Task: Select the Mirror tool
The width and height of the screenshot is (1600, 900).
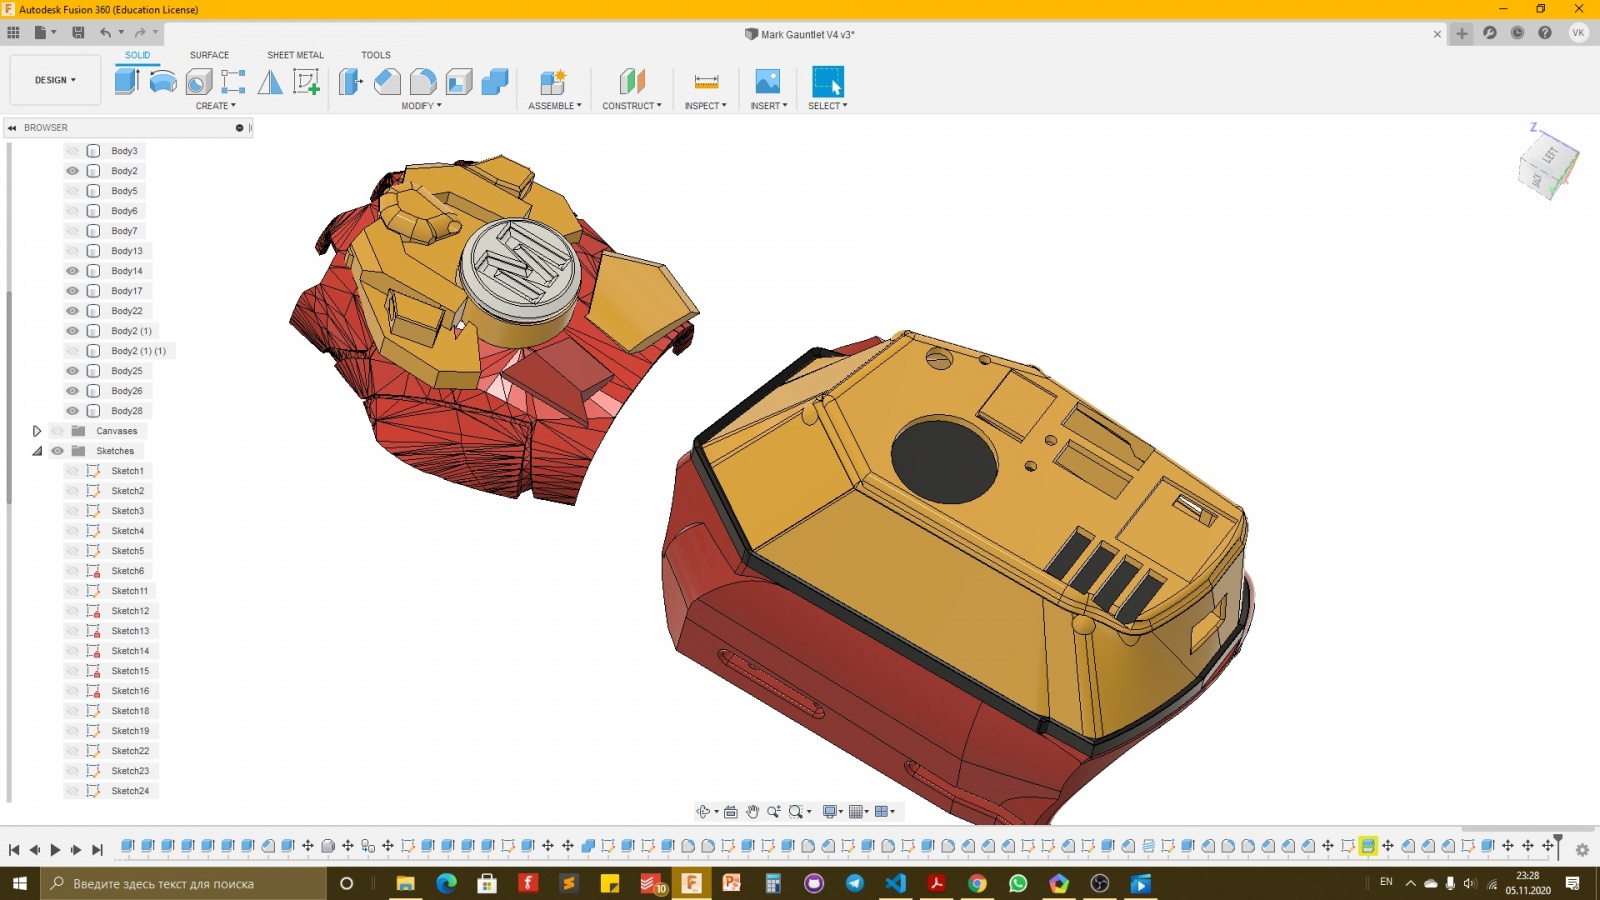Action: pyautogui.click(x=270, y=81)
